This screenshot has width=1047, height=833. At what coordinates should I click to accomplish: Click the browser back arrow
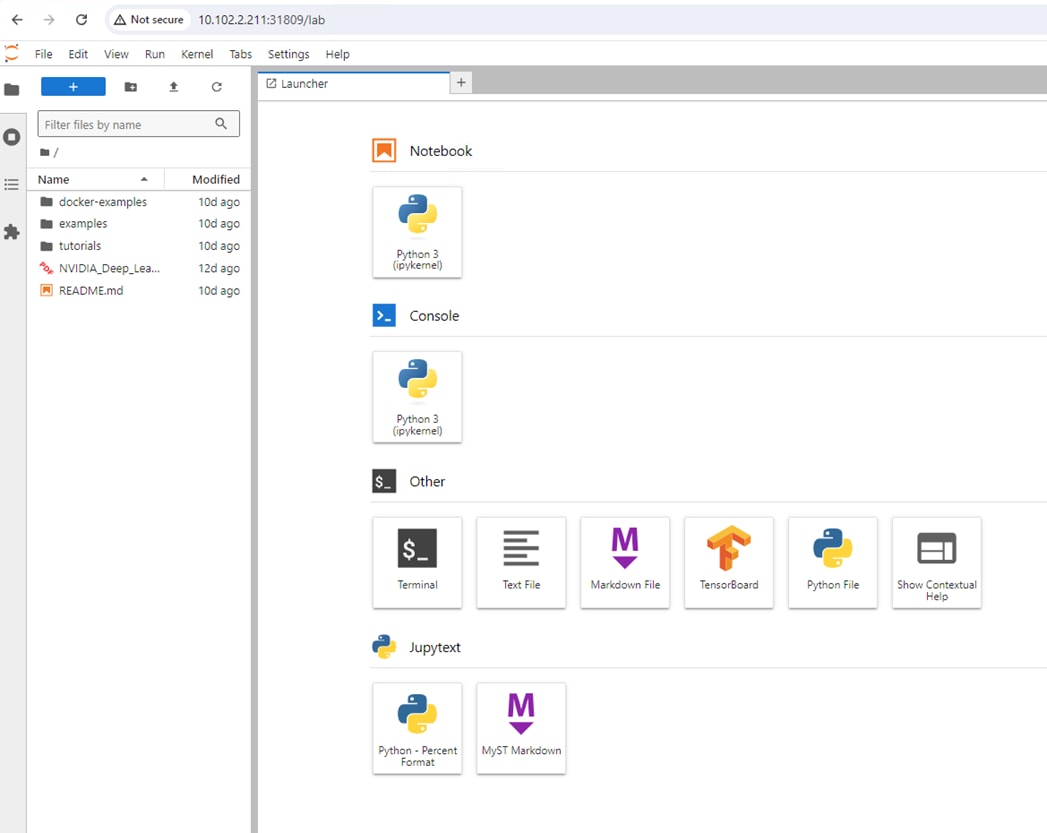click(17, 19)
